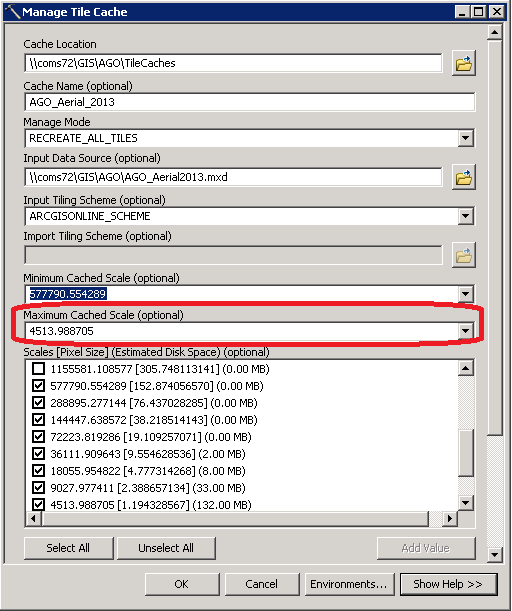Uncheck the 577790.554289 scale checkbox
The image size is (512, 611).
tap(38, 386)
